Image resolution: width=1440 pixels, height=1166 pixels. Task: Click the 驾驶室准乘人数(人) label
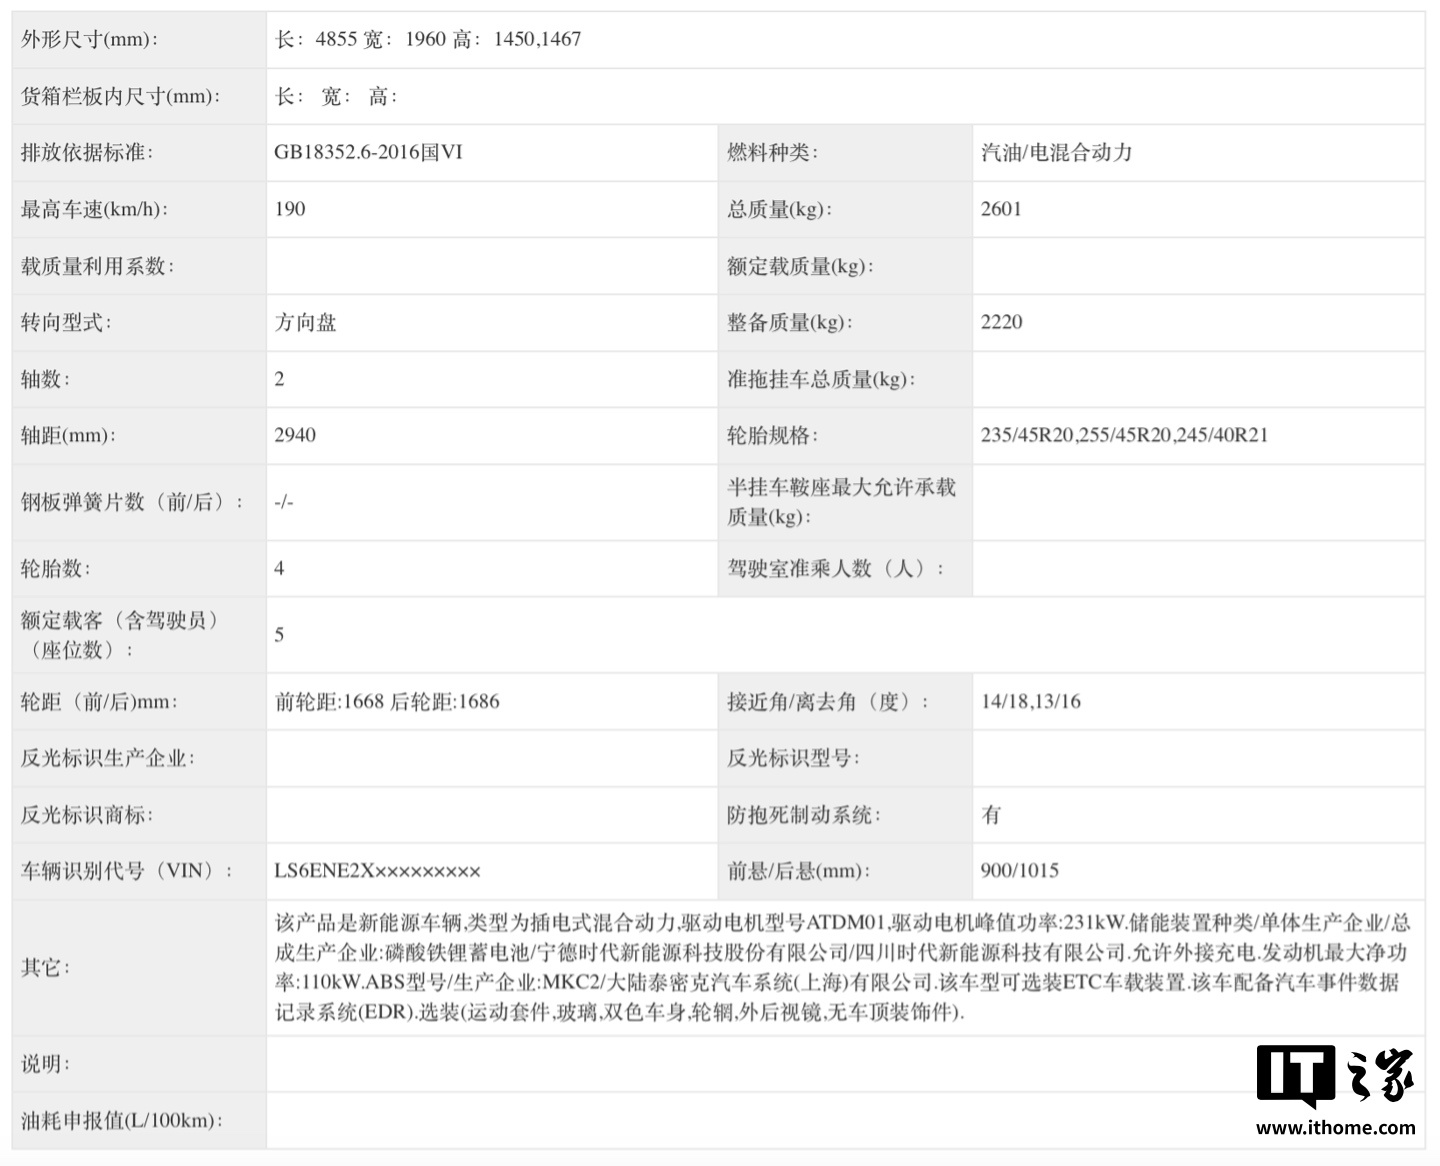click(x=836, y=569)
